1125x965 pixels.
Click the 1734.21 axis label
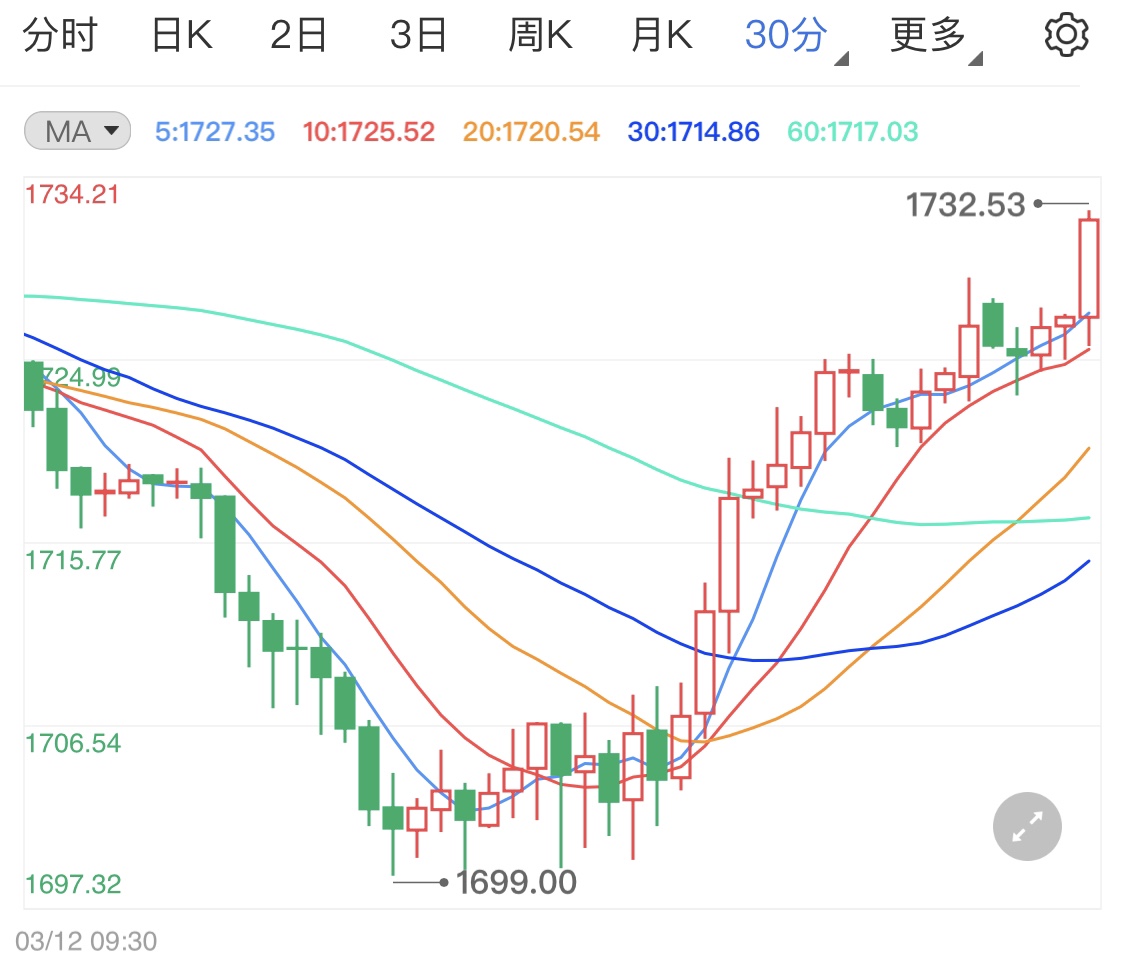[x=72, y=195]
